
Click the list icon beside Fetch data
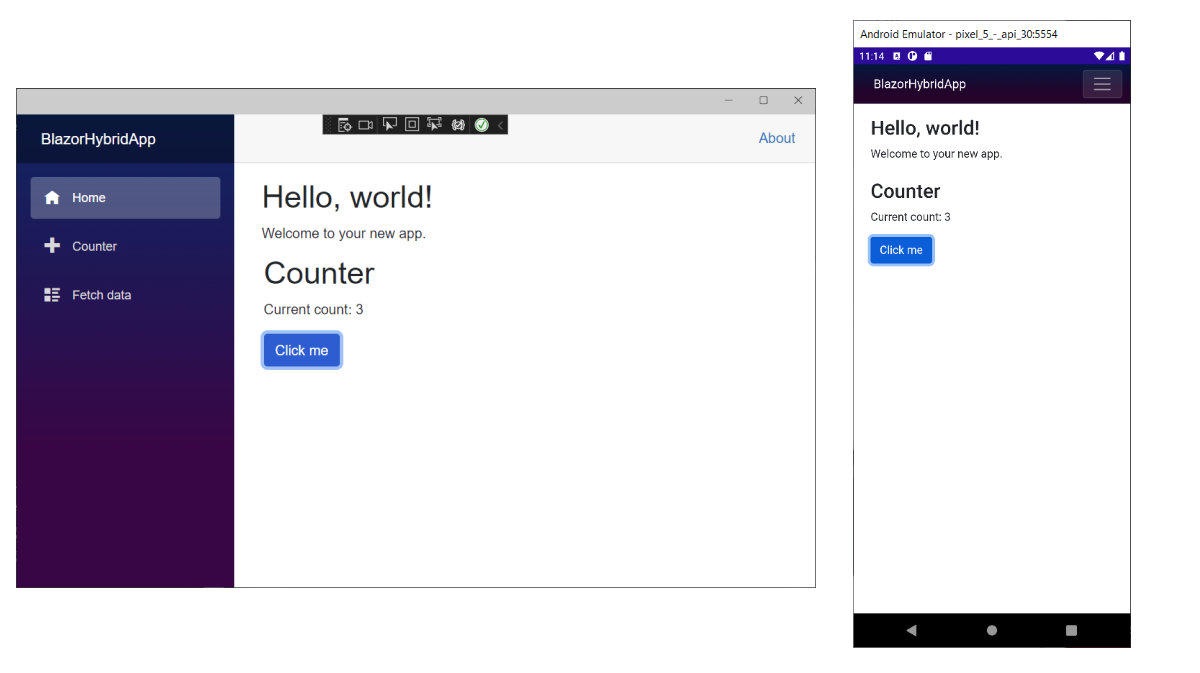pos(51,294)
